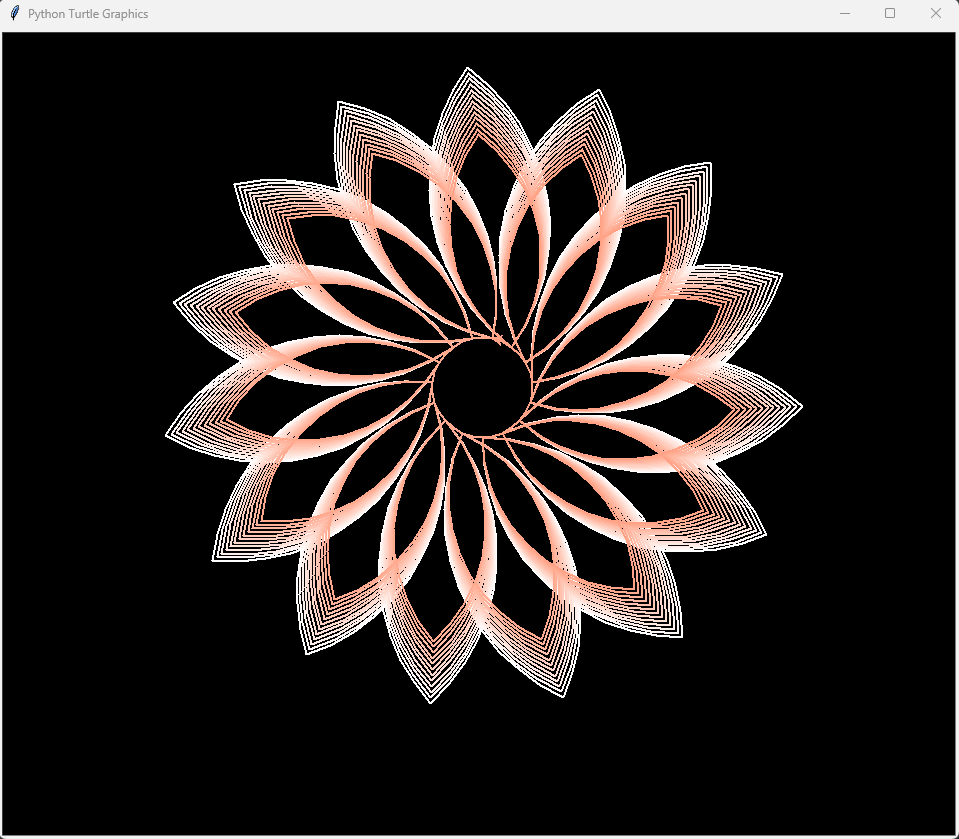Viewport: 959px width, 839px height.
Task: Click the empty title bar area
Action: click(500, 14)
